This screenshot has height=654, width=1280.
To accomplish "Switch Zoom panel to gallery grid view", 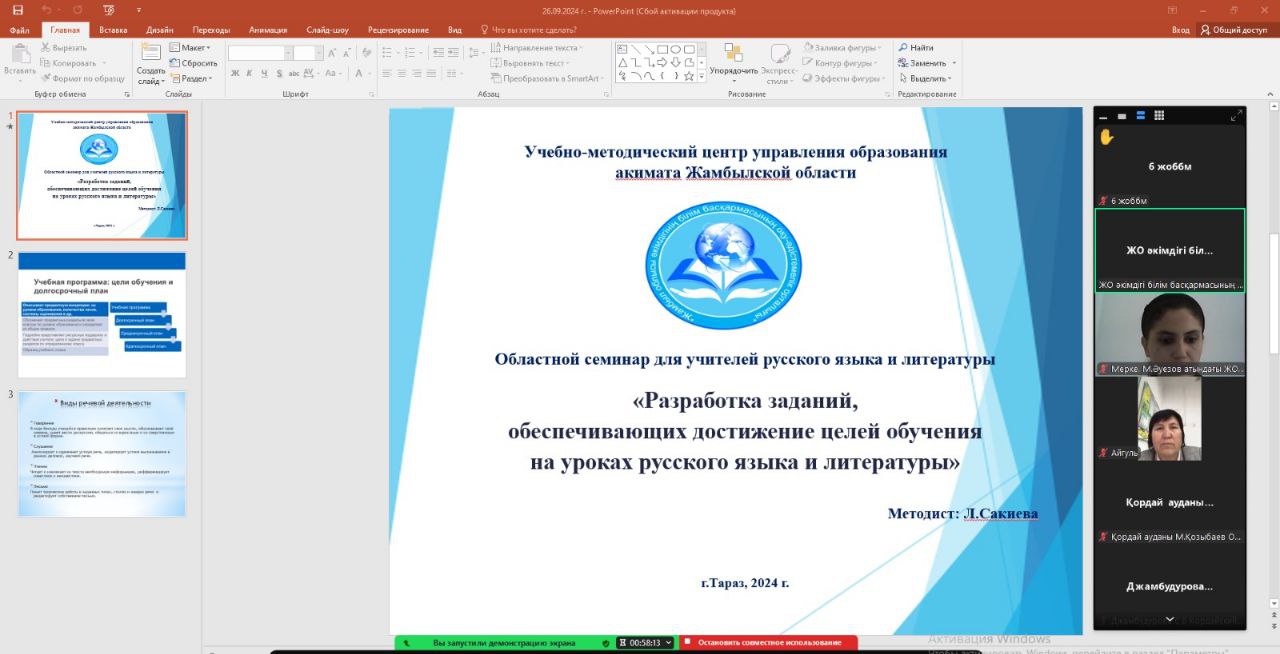I will (x=1159, y=116).
